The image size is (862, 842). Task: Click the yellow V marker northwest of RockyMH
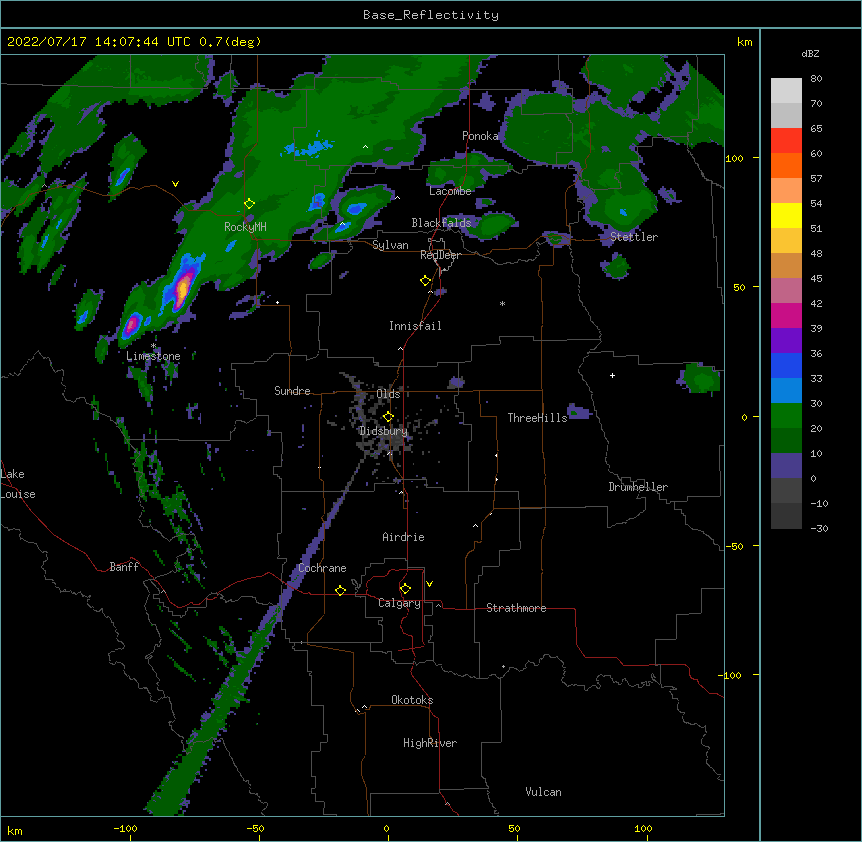coord(175,184)
